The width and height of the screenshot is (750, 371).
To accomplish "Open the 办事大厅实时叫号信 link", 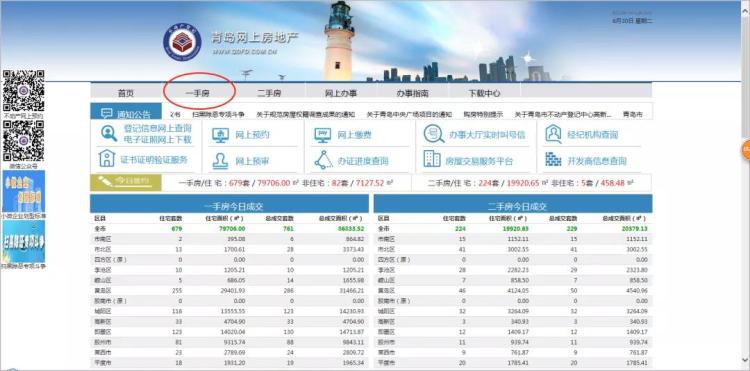I will tap(487, 135).
